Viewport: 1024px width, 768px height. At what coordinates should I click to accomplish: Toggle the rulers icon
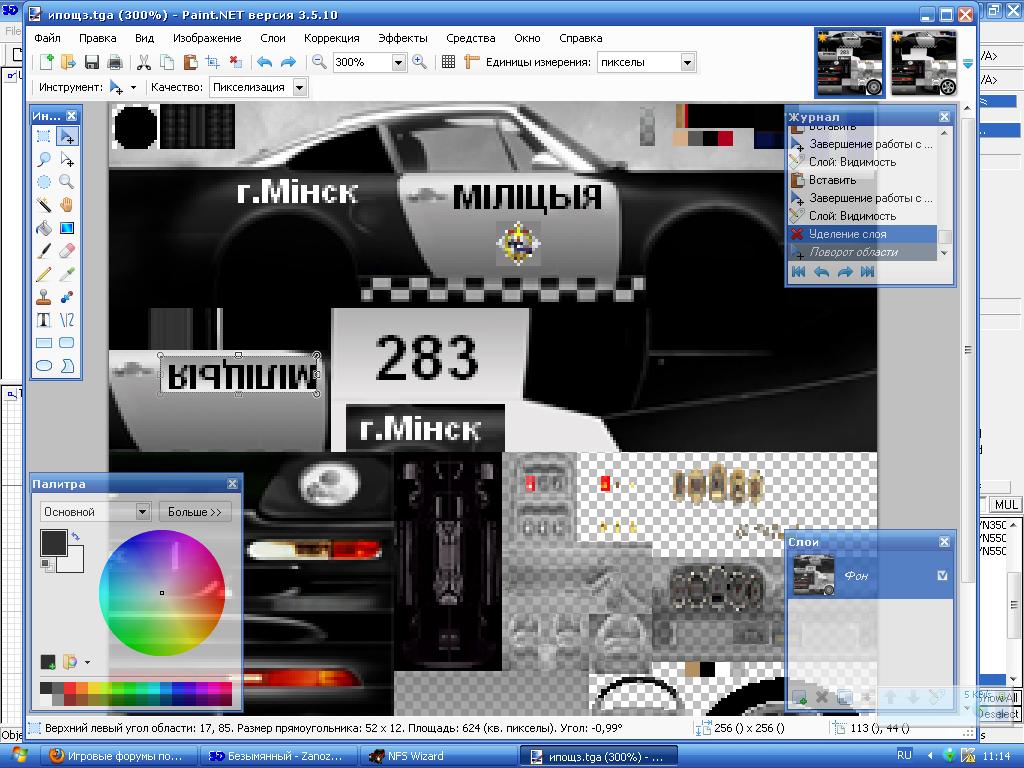[x=471, y=62]
